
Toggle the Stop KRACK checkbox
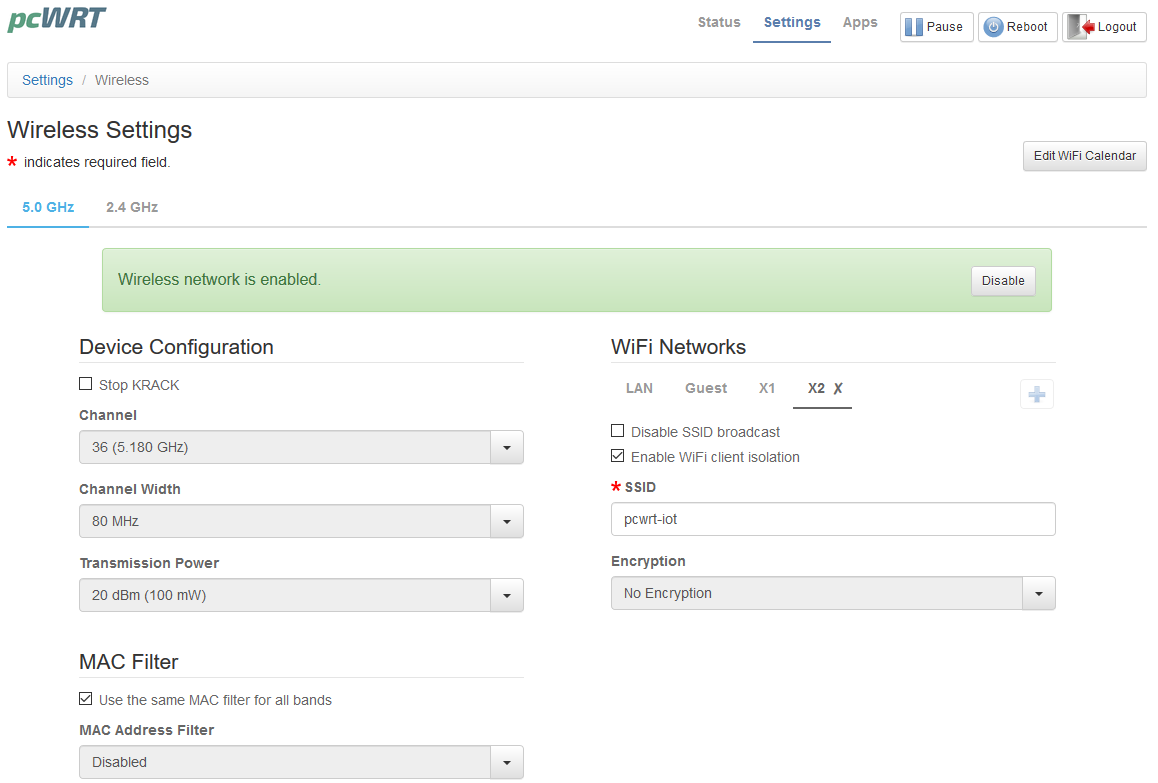coord(86,384)
